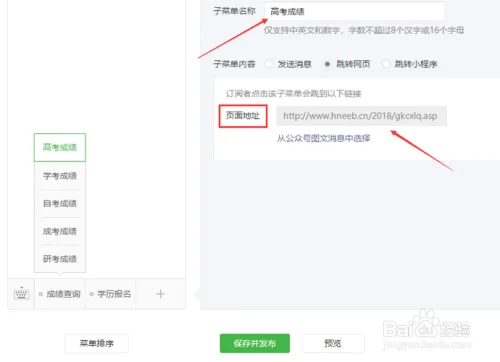500x362 pixels.
Task: Click the 预览 button
Action: (x=333, y=343)
